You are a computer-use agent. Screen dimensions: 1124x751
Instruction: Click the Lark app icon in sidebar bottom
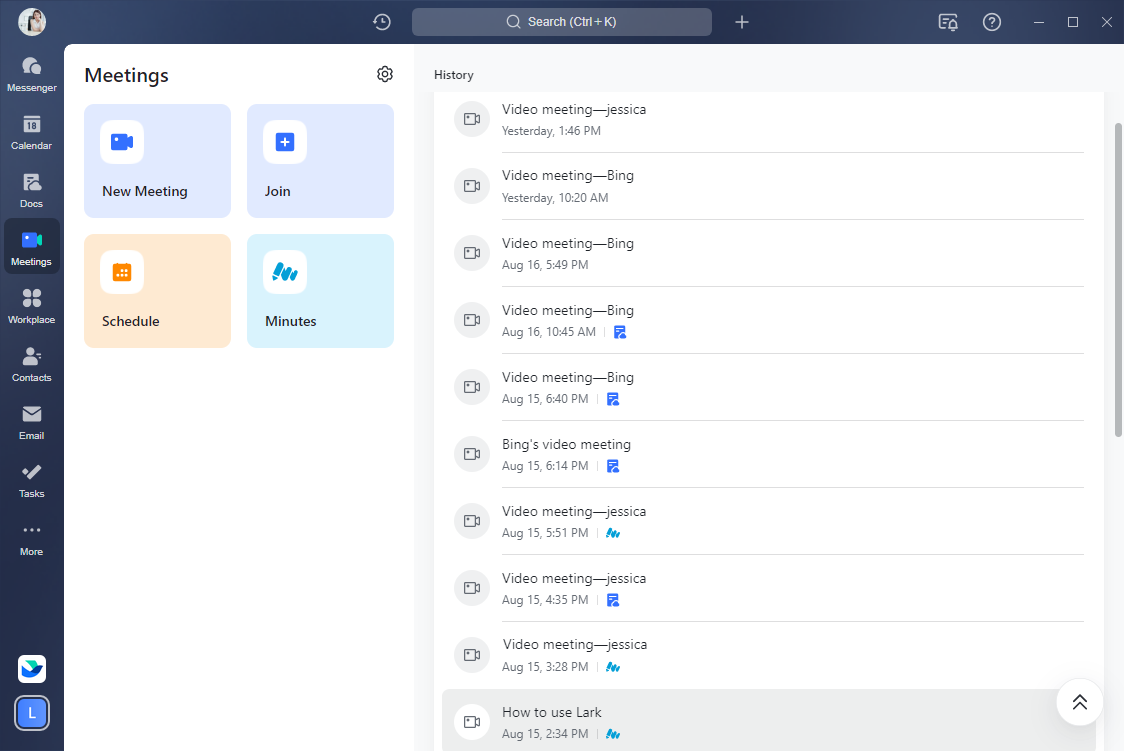point(32,669)
